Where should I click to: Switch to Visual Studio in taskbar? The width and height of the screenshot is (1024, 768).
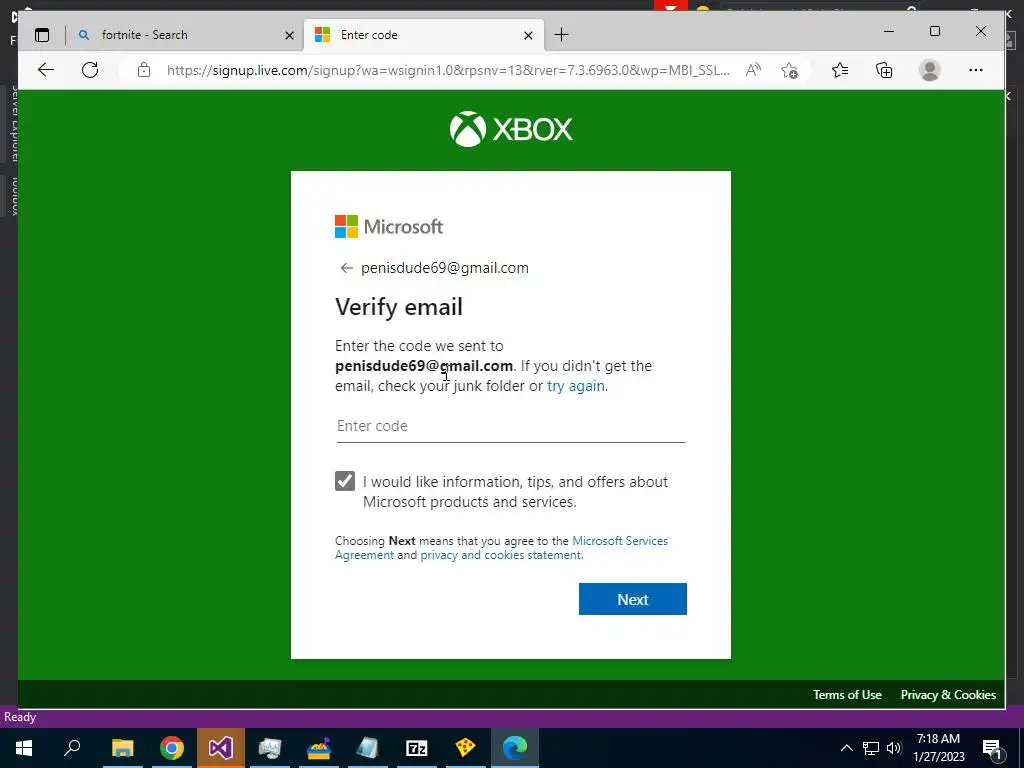click(221, 748)
